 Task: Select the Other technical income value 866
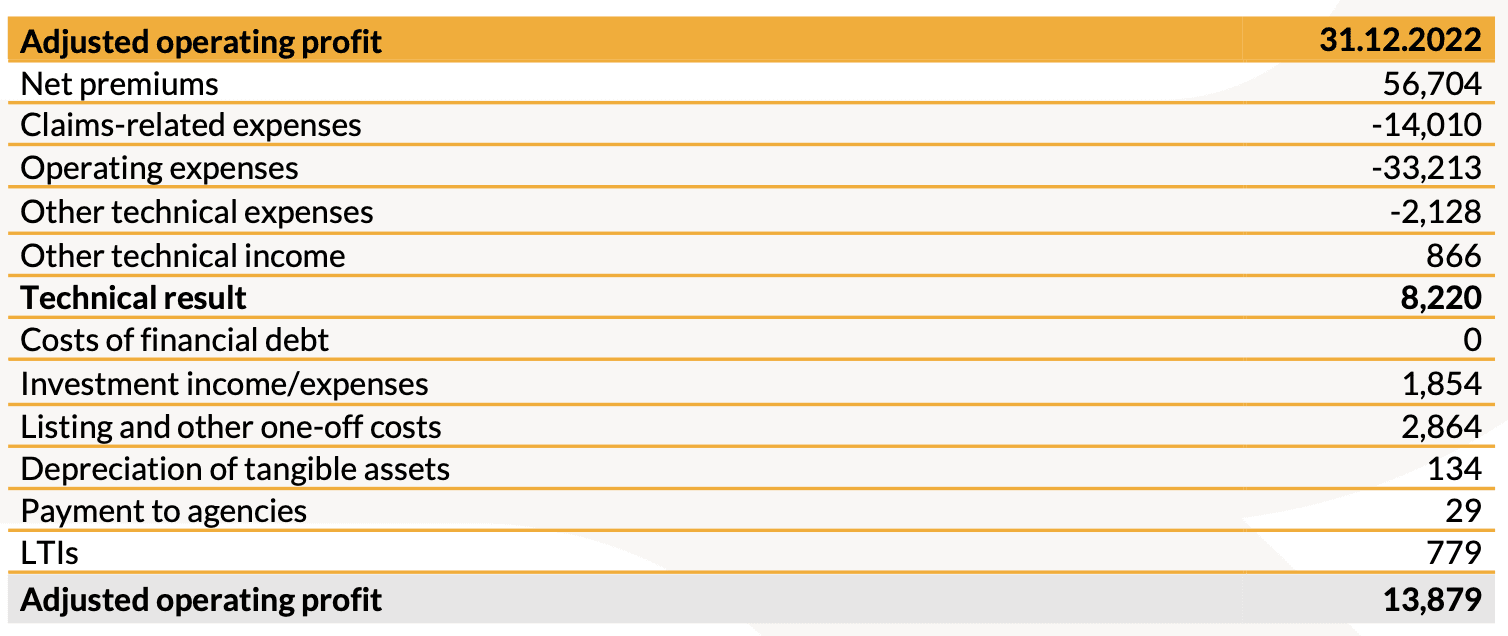coord(1453,256)
